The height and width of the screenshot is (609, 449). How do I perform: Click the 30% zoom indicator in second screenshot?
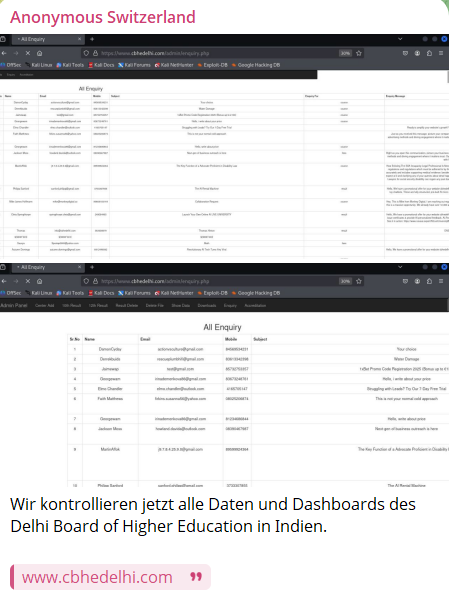[345, 281]
